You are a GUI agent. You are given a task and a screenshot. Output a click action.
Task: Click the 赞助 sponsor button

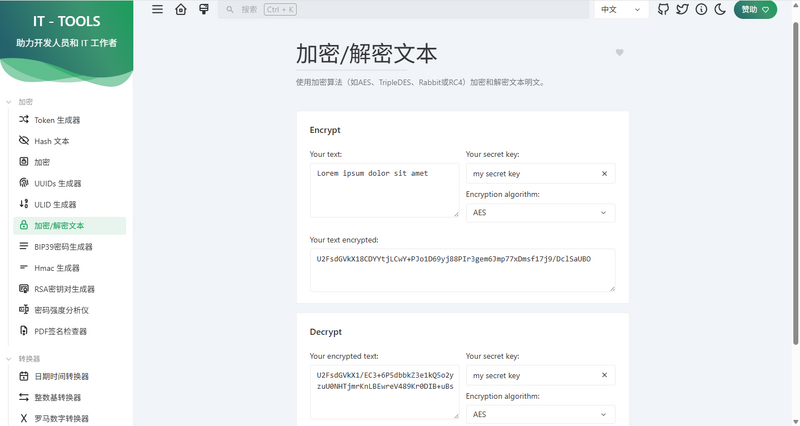coord(755,9)
